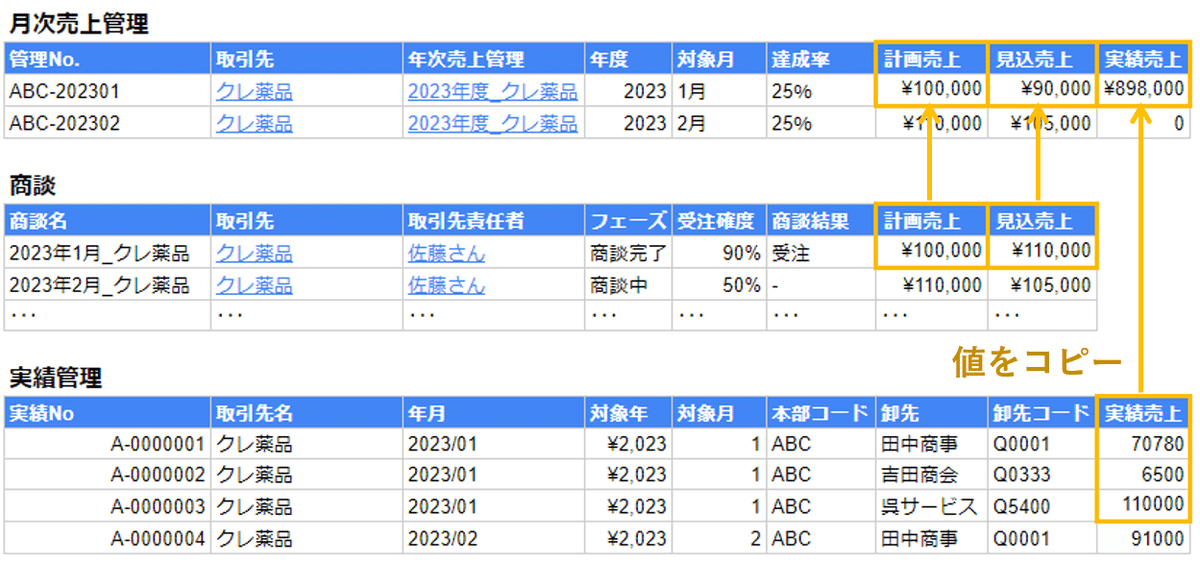This screenshot has width=1200, height=563.
Task: Select ¥105,000 forecast sales in 2023年2月_クレ薬品 row
Action: pyautogui.click(x=1042, y=286)
